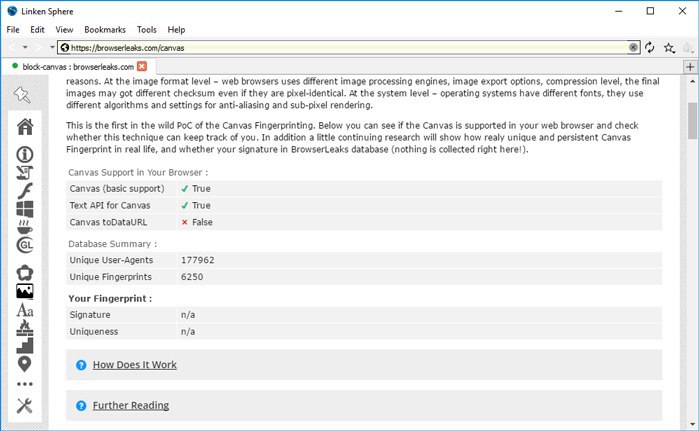Open a new tab with the plus button
The image size is (699, 431).
click(690, 67)
